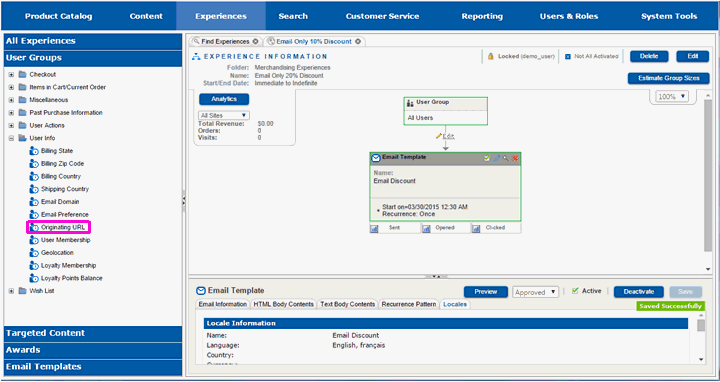Click Estimate Group Sizes button

coord(669,79)
